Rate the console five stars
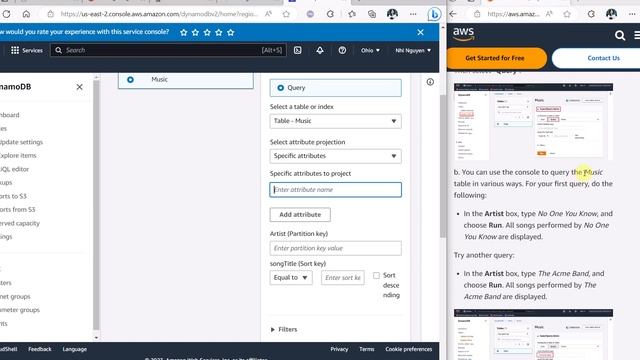The image size is (640, 360). [x=231, y=32]
